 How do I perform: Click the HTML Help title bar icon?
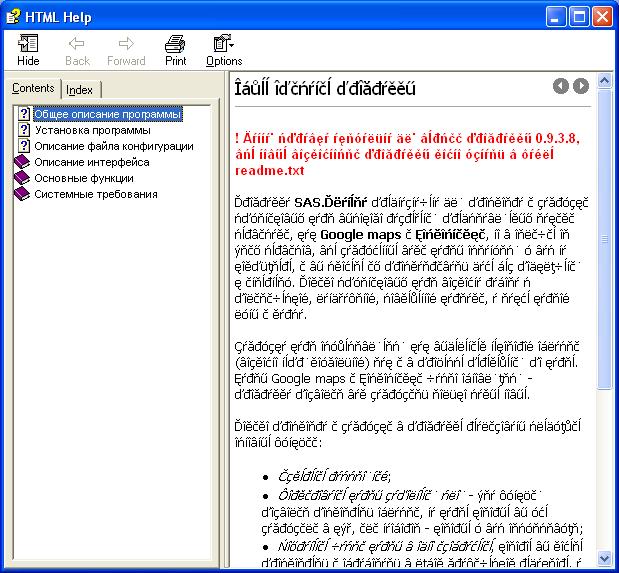(x=14, y=16)
